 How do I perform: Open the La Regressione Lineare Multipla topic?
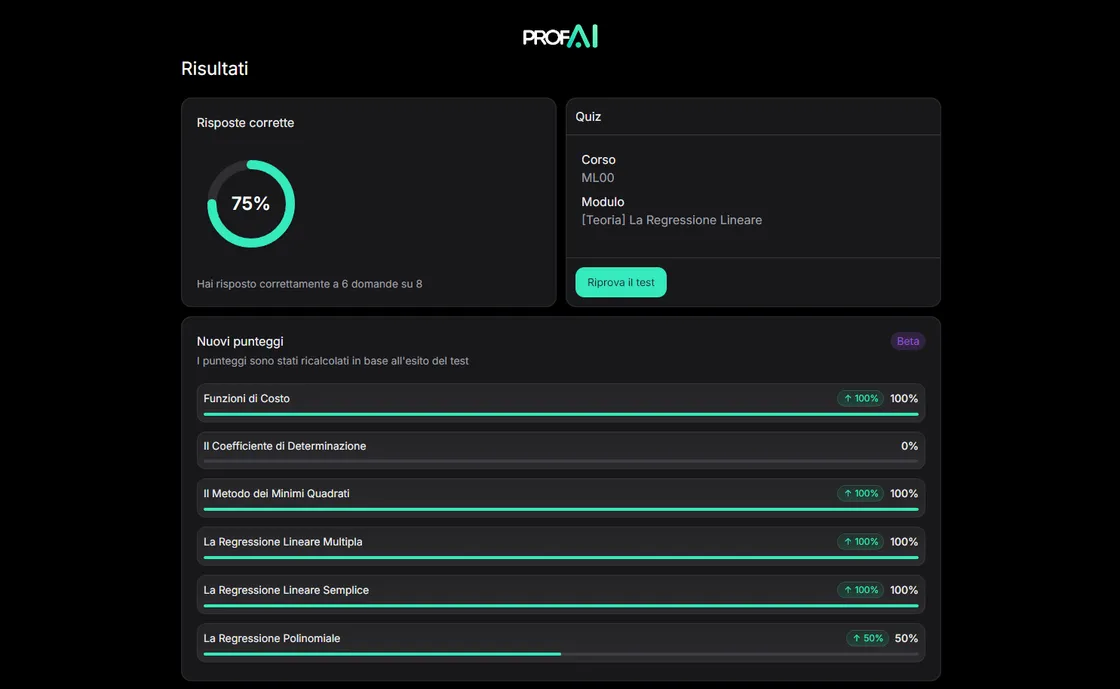[283, 542]
